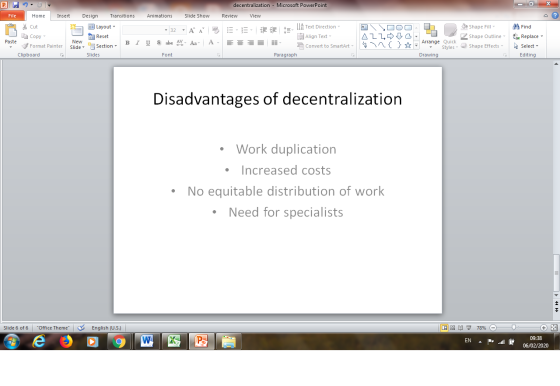The image size is (560, 386).
Task: Open Word from the taskbar
Action: [146, 341]
